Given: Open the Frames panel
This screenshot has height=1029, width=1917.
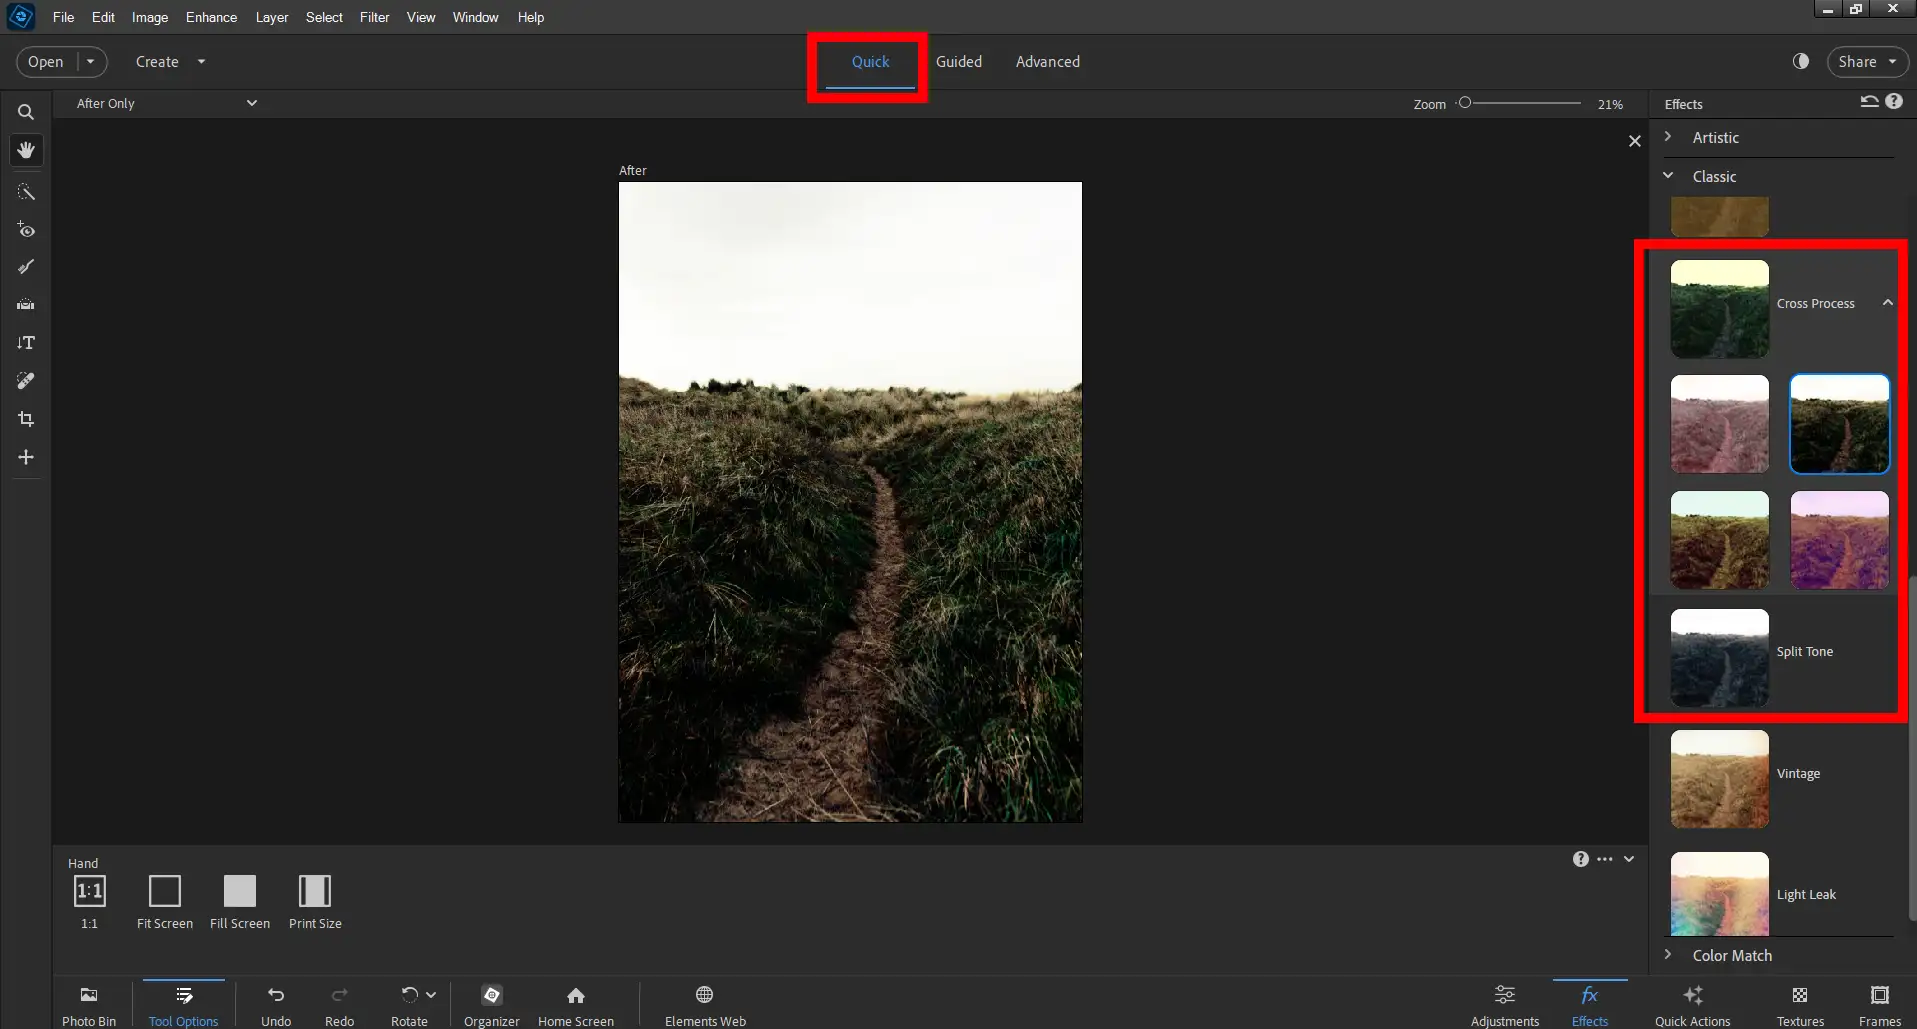Looking at the screenshot, I should (x=1880, y=1005).
